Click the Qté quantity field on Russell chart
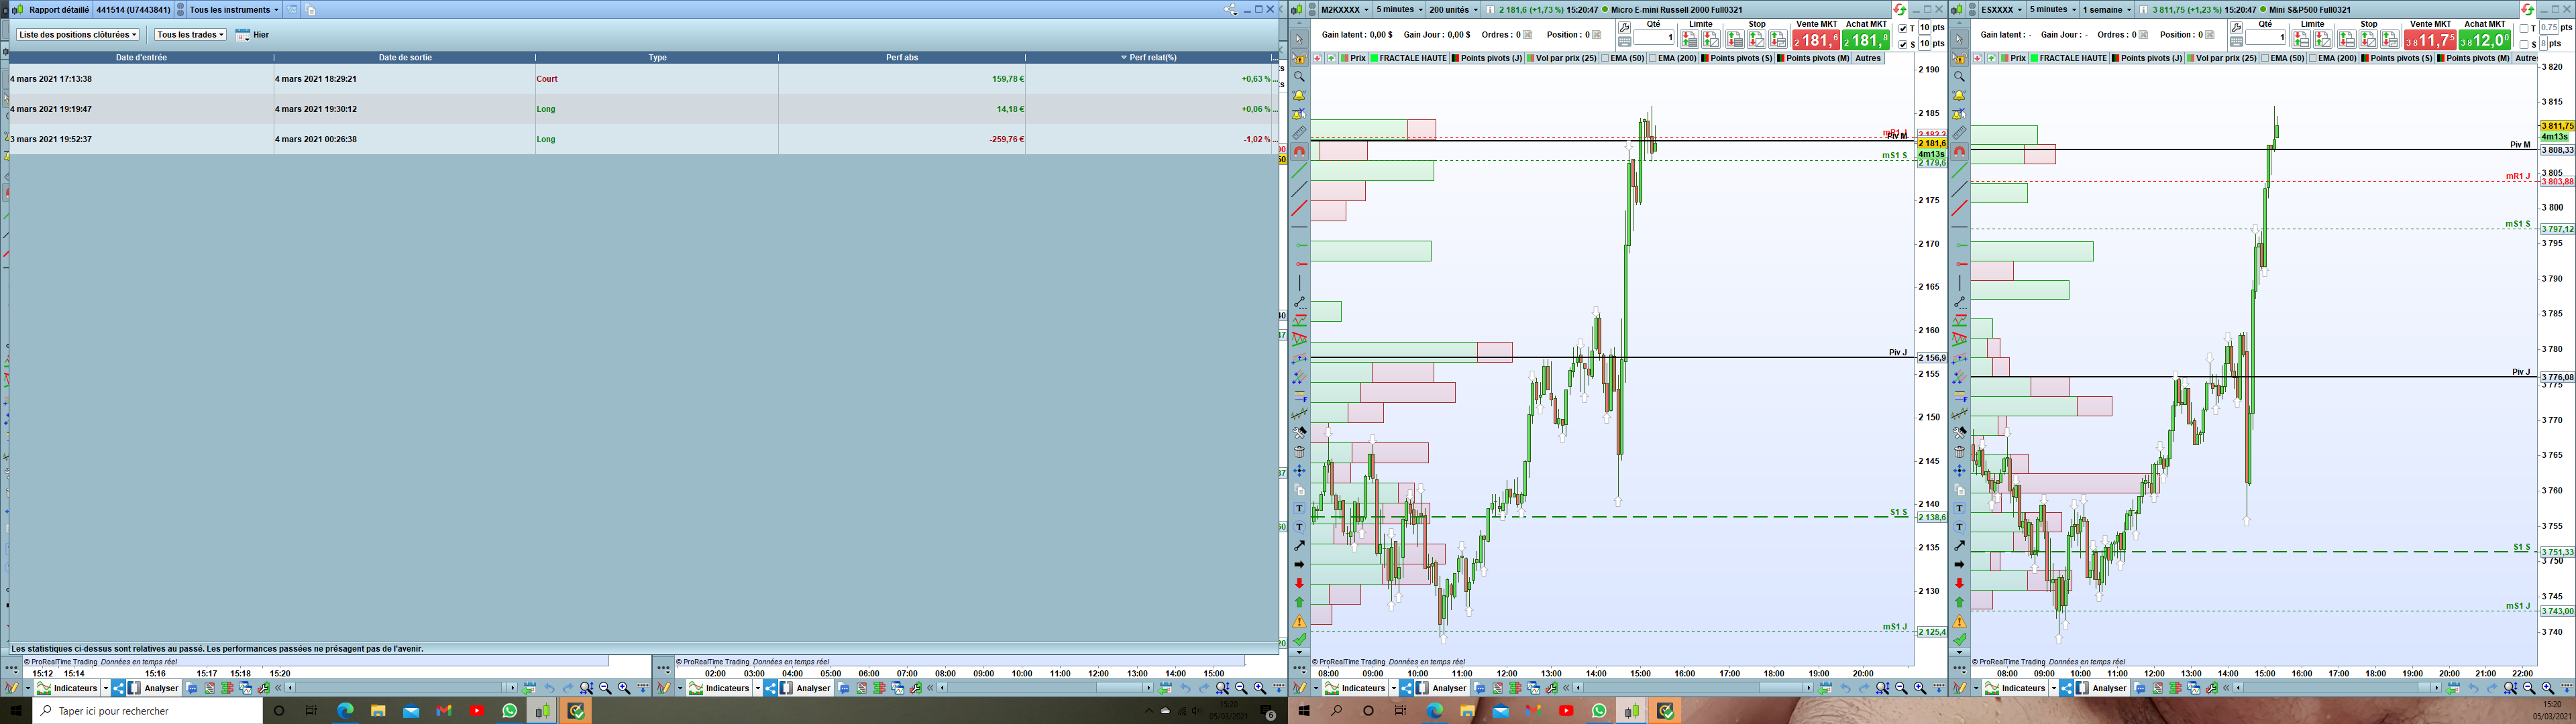The height and width of the screenshot is (724, 2576). [x=1655, y=38]
